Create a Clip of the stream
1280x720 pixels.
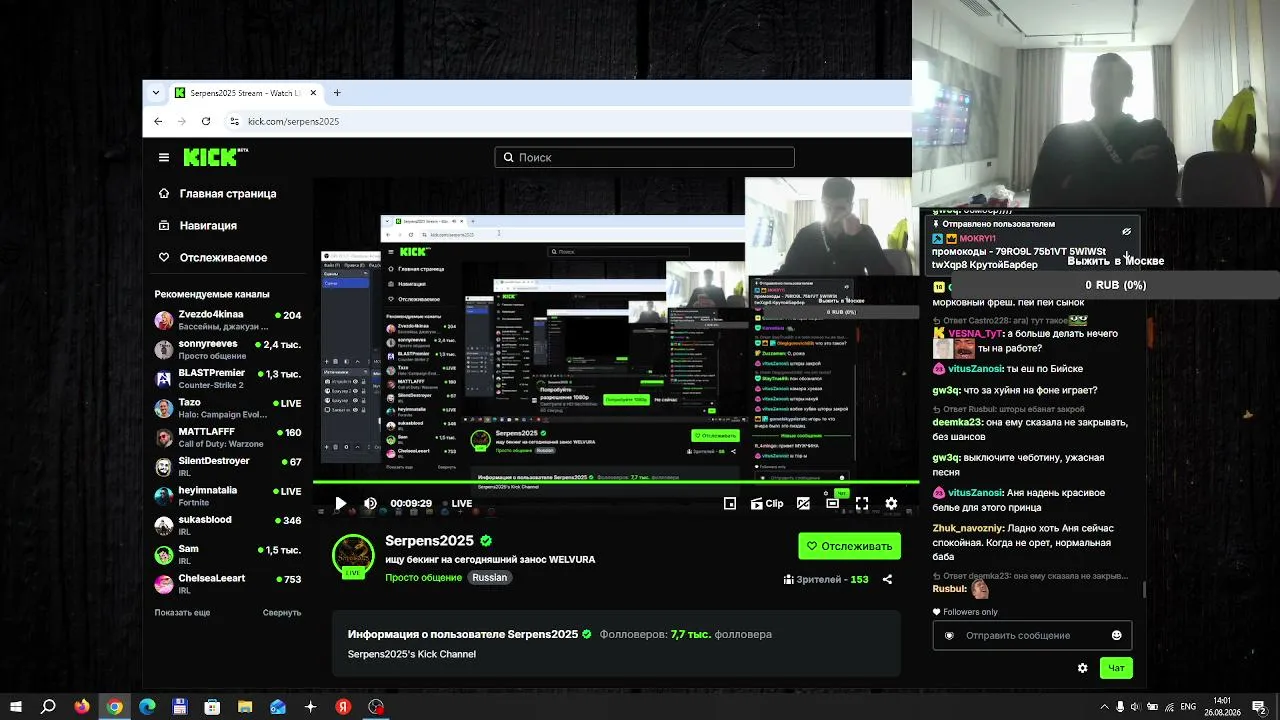tap(767, 504)
